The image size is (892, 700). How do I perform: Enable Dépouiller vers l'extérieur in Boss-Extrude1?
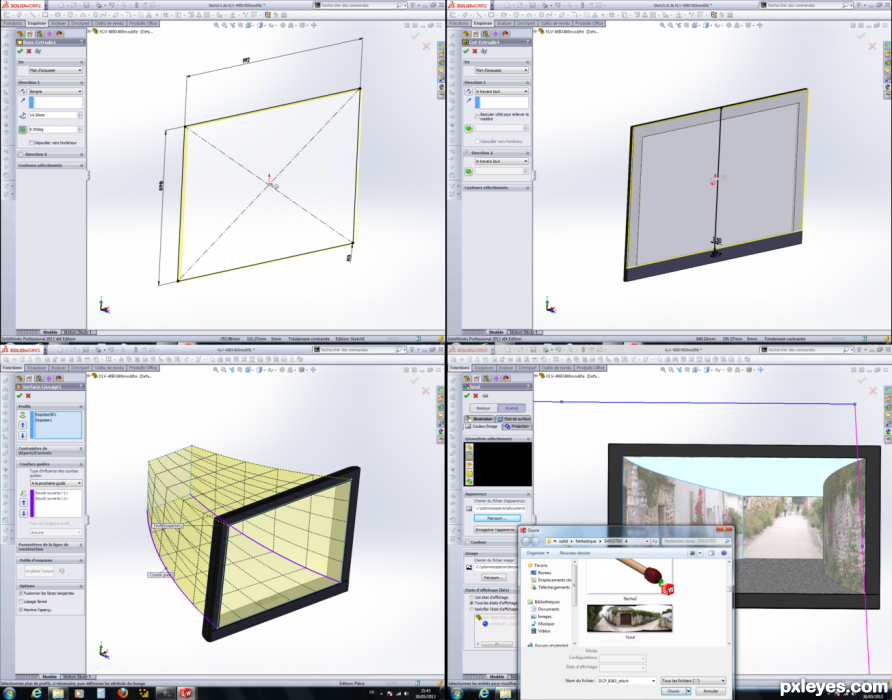[x=32, y=143]
